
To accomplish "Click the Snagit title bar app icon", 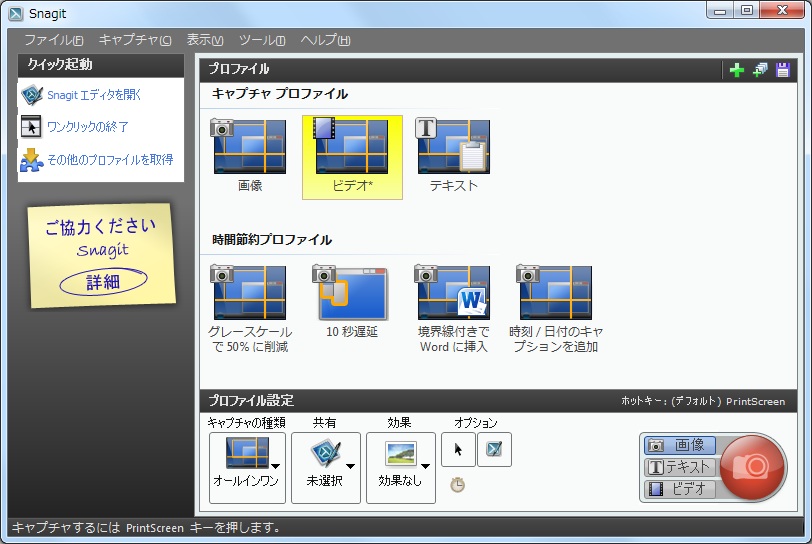I will click(16, 13).
